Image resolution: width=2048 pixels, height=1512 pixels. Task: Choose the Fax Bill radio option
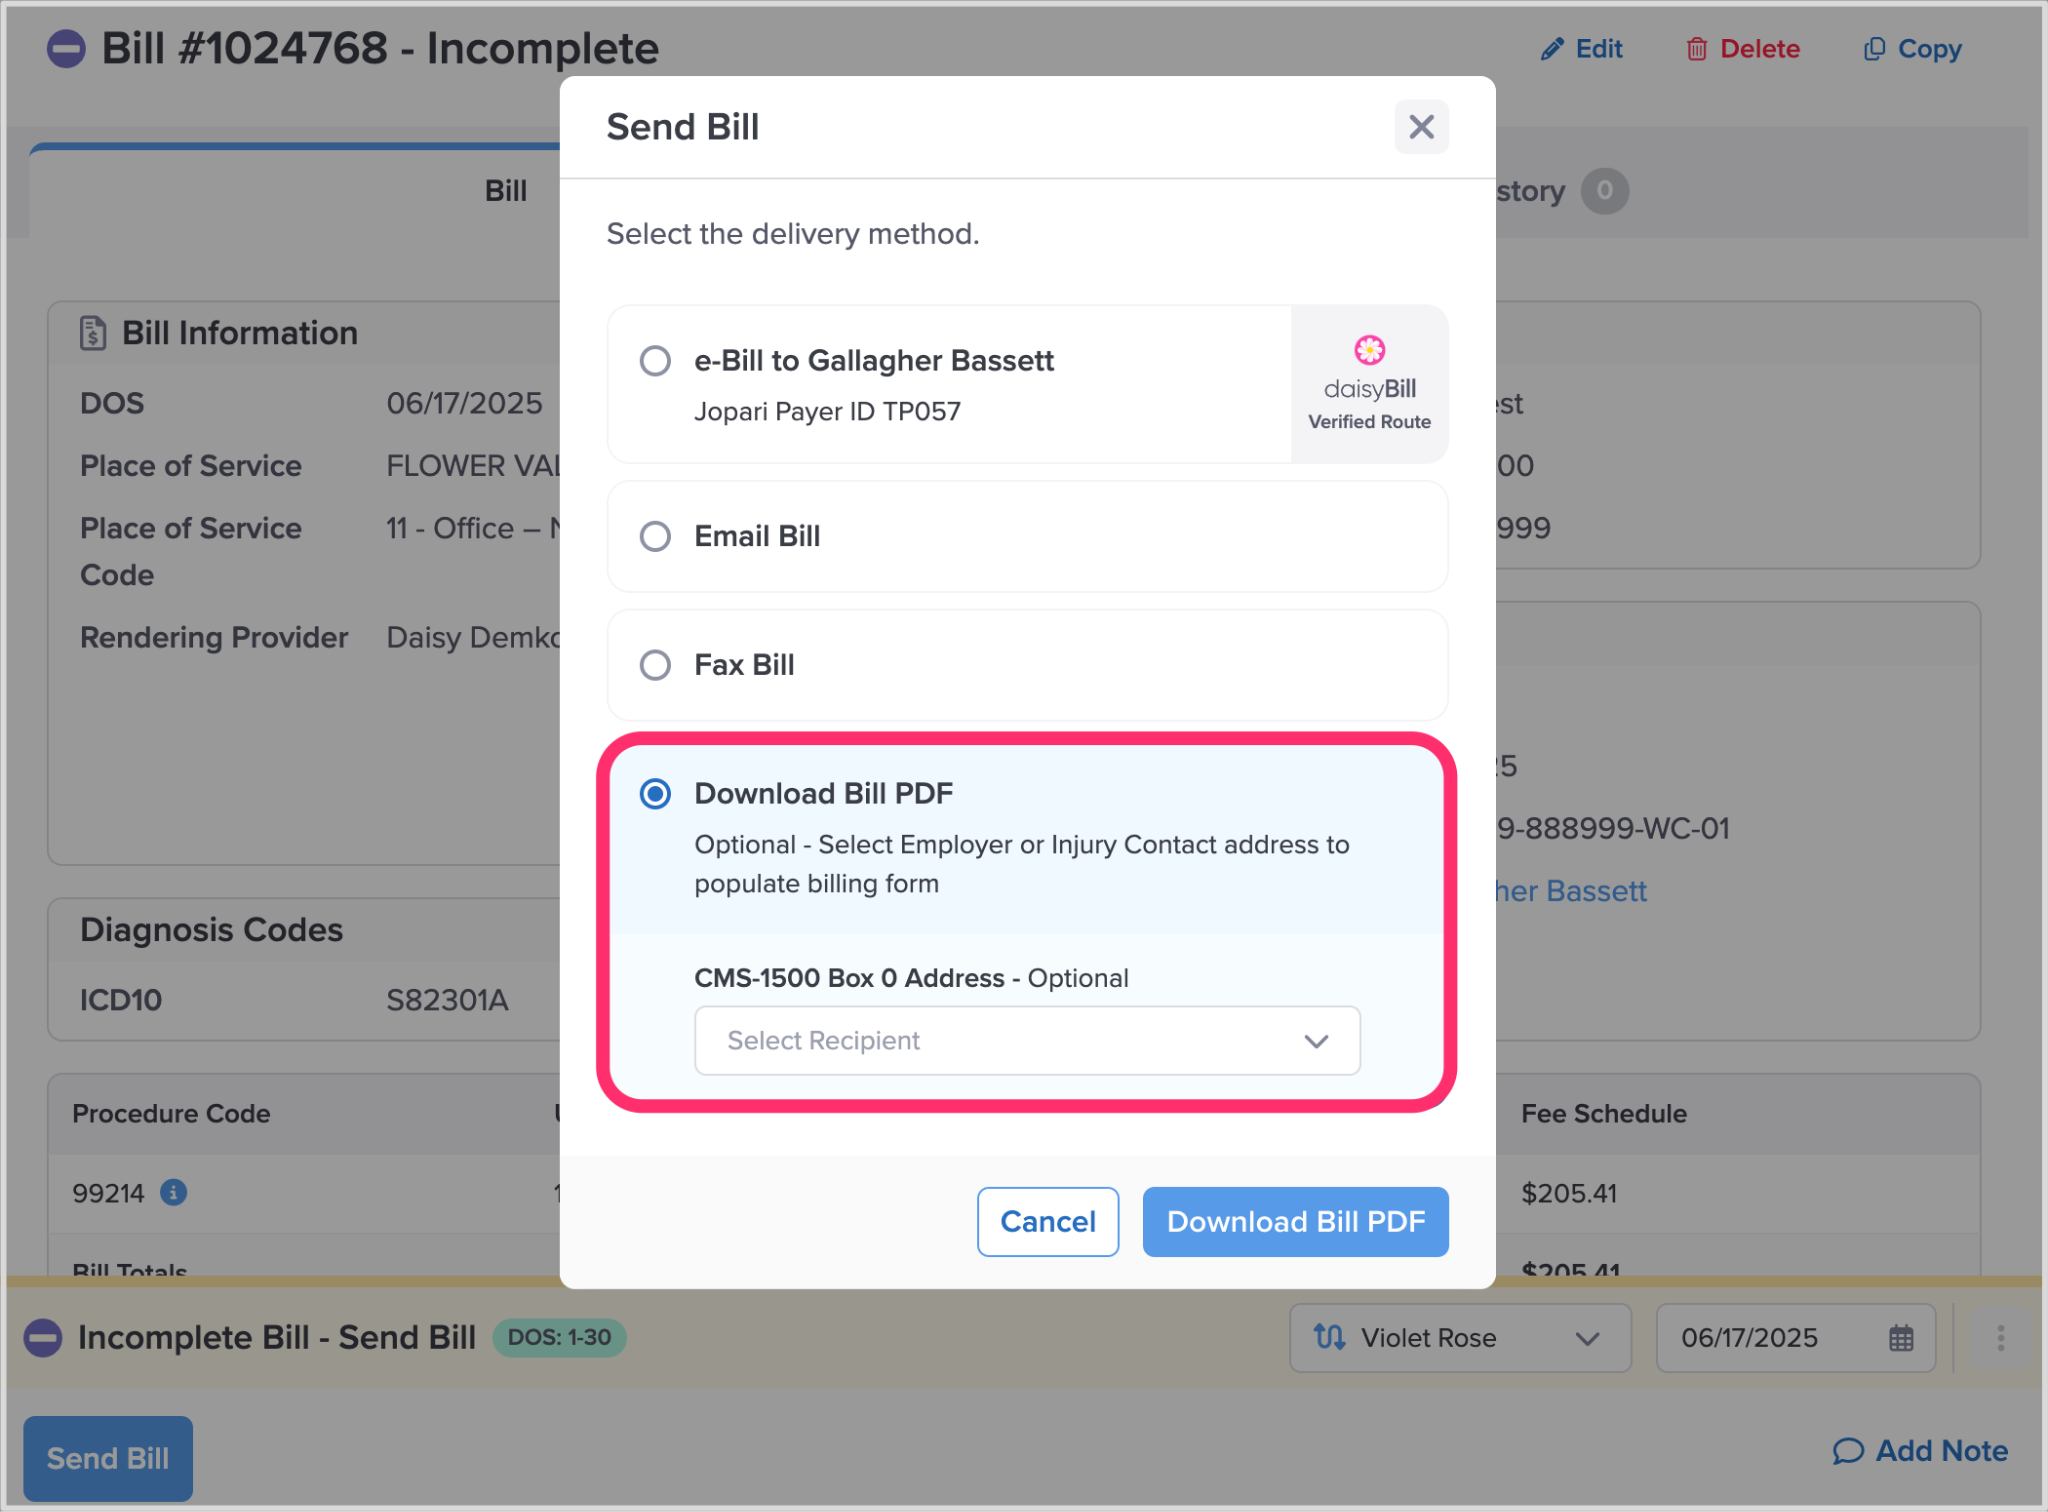pos(655,665)
